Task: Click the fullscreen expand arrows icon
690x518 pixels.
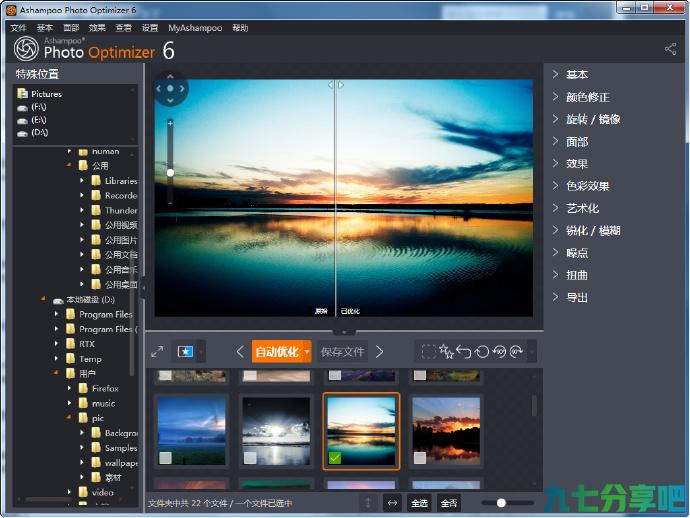Action: click(x=157, y=352)
